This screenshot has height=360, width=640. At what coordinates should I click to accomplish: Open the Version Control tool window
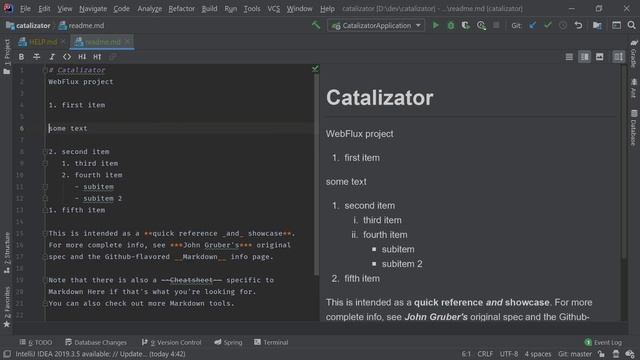pyautogui.click(x=171, y=342)
